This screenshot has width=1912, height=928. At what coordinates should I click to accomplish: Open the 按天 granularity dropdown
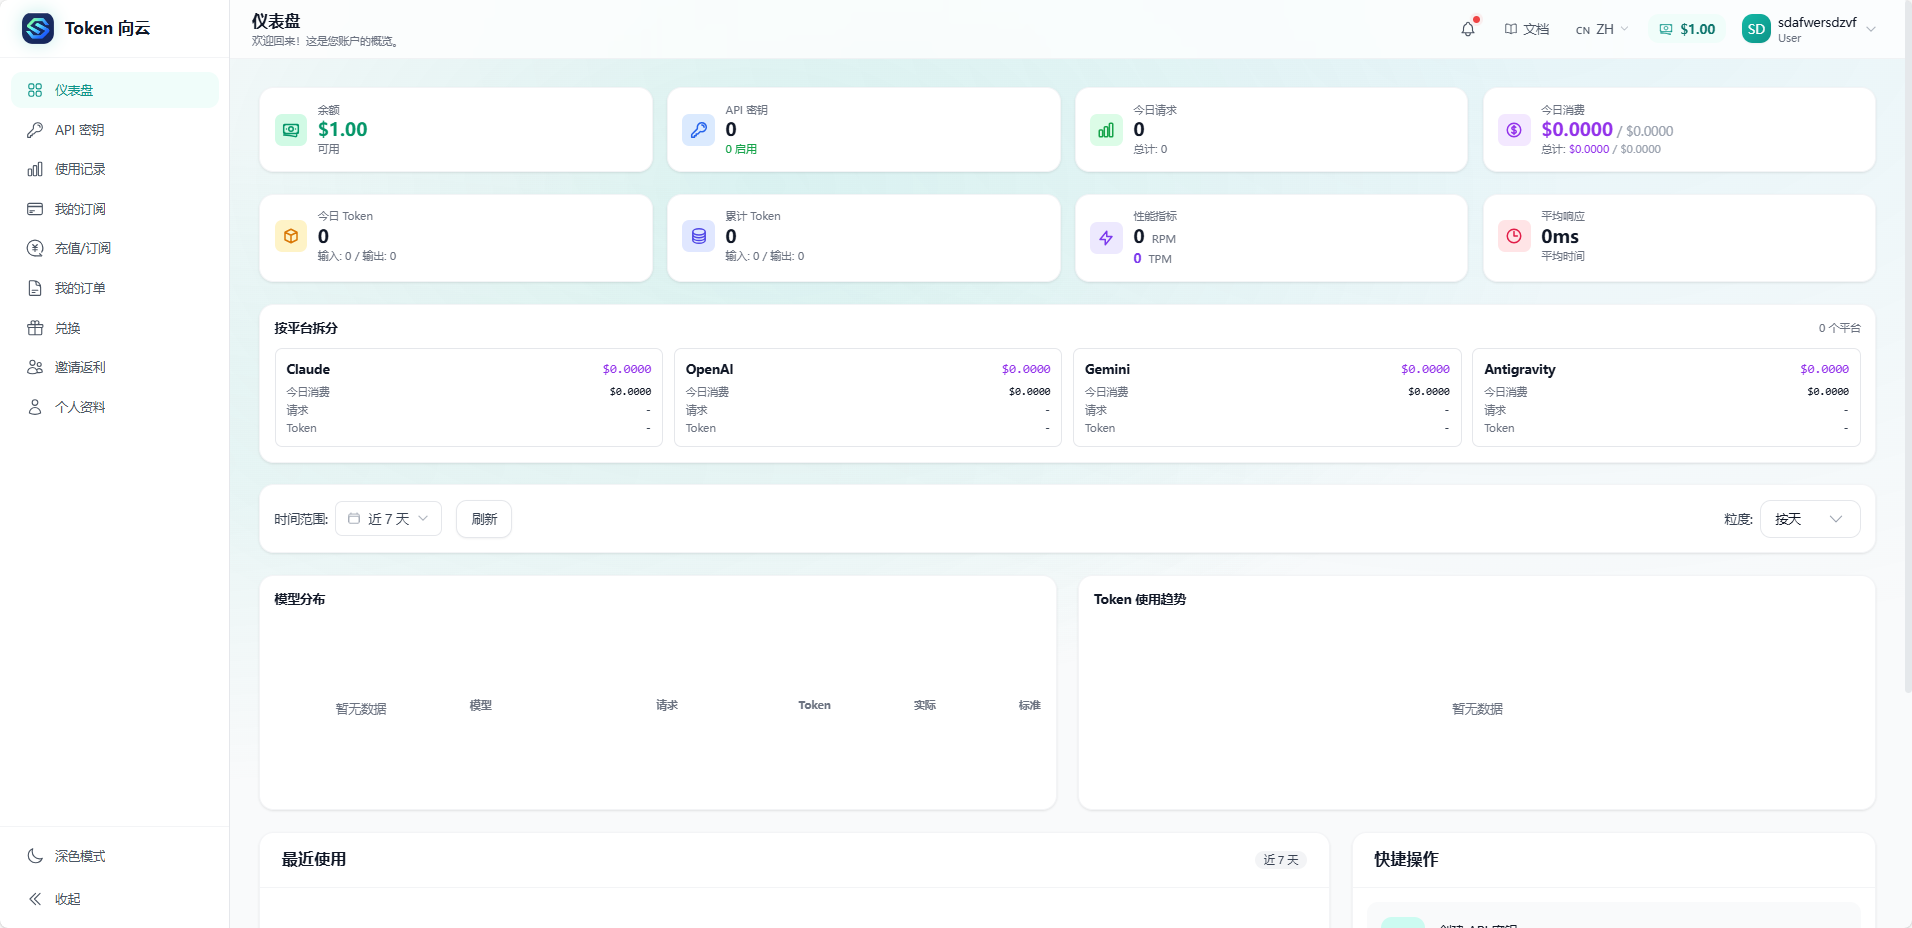1810,519
